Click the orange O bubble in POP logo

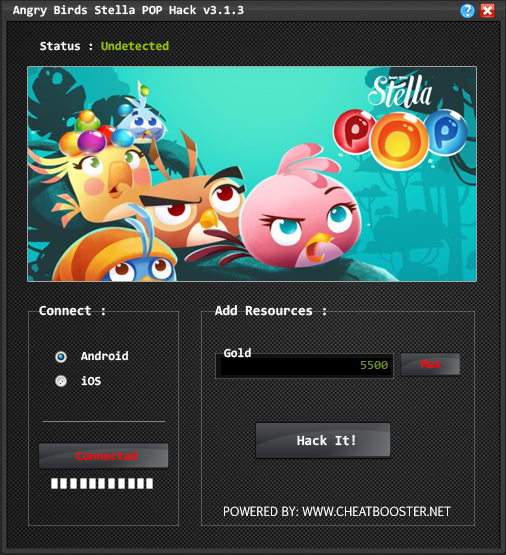pyautogui.click(x=399, y=141)
